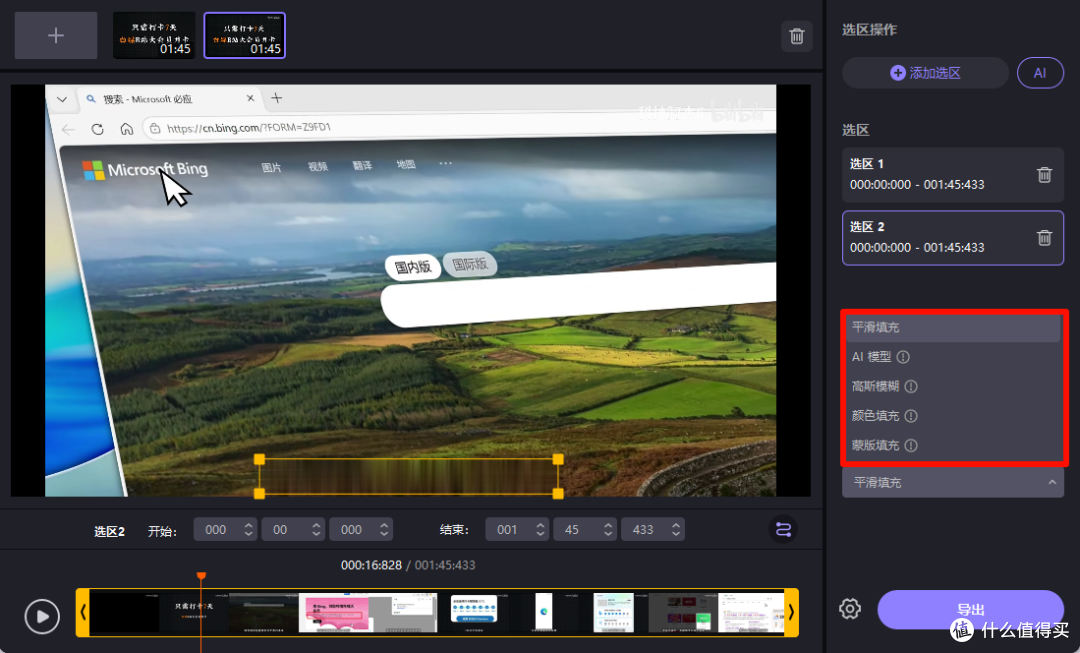Increase the start hours stepper value
Screen dimensions: 1080x653
click(249, 525)
